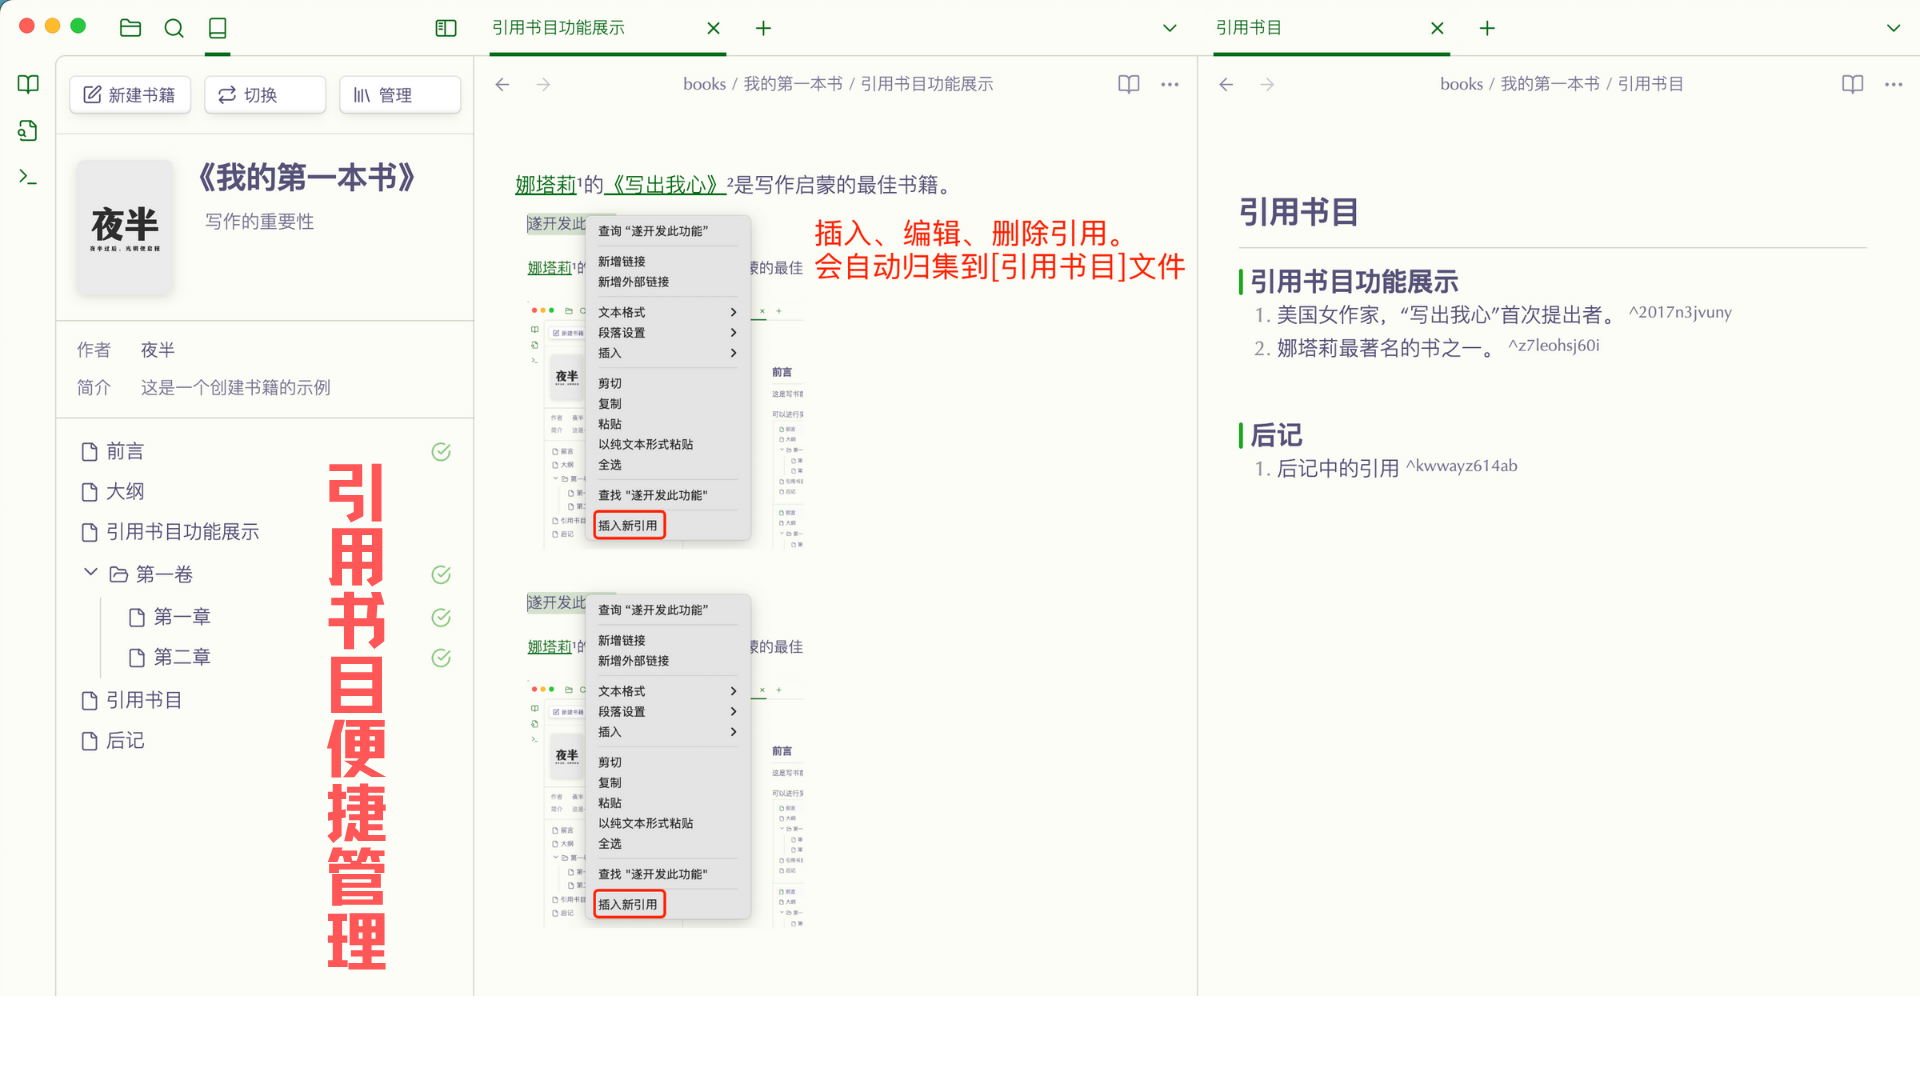Collapse the 第一卷 folder
1920x1080 pixels.
(90, 573)
